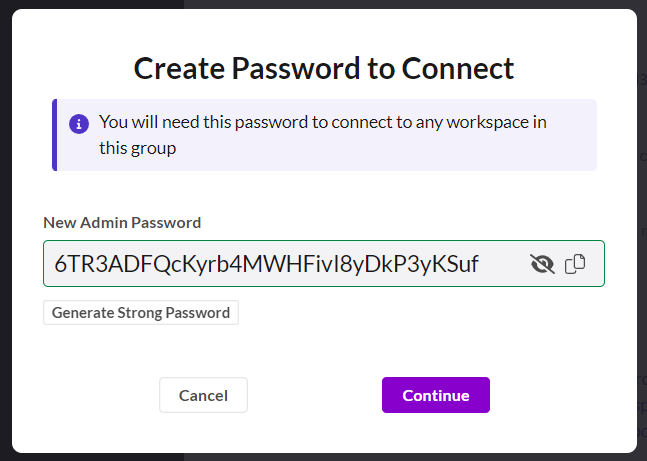Click the purple information icon

coord(78,124)
